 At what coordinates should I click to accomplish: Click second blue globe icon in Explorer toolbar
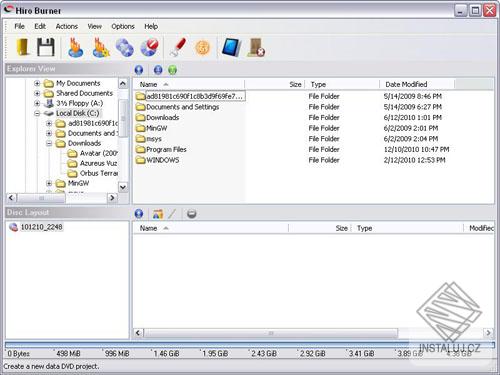[x=158, y=70]
